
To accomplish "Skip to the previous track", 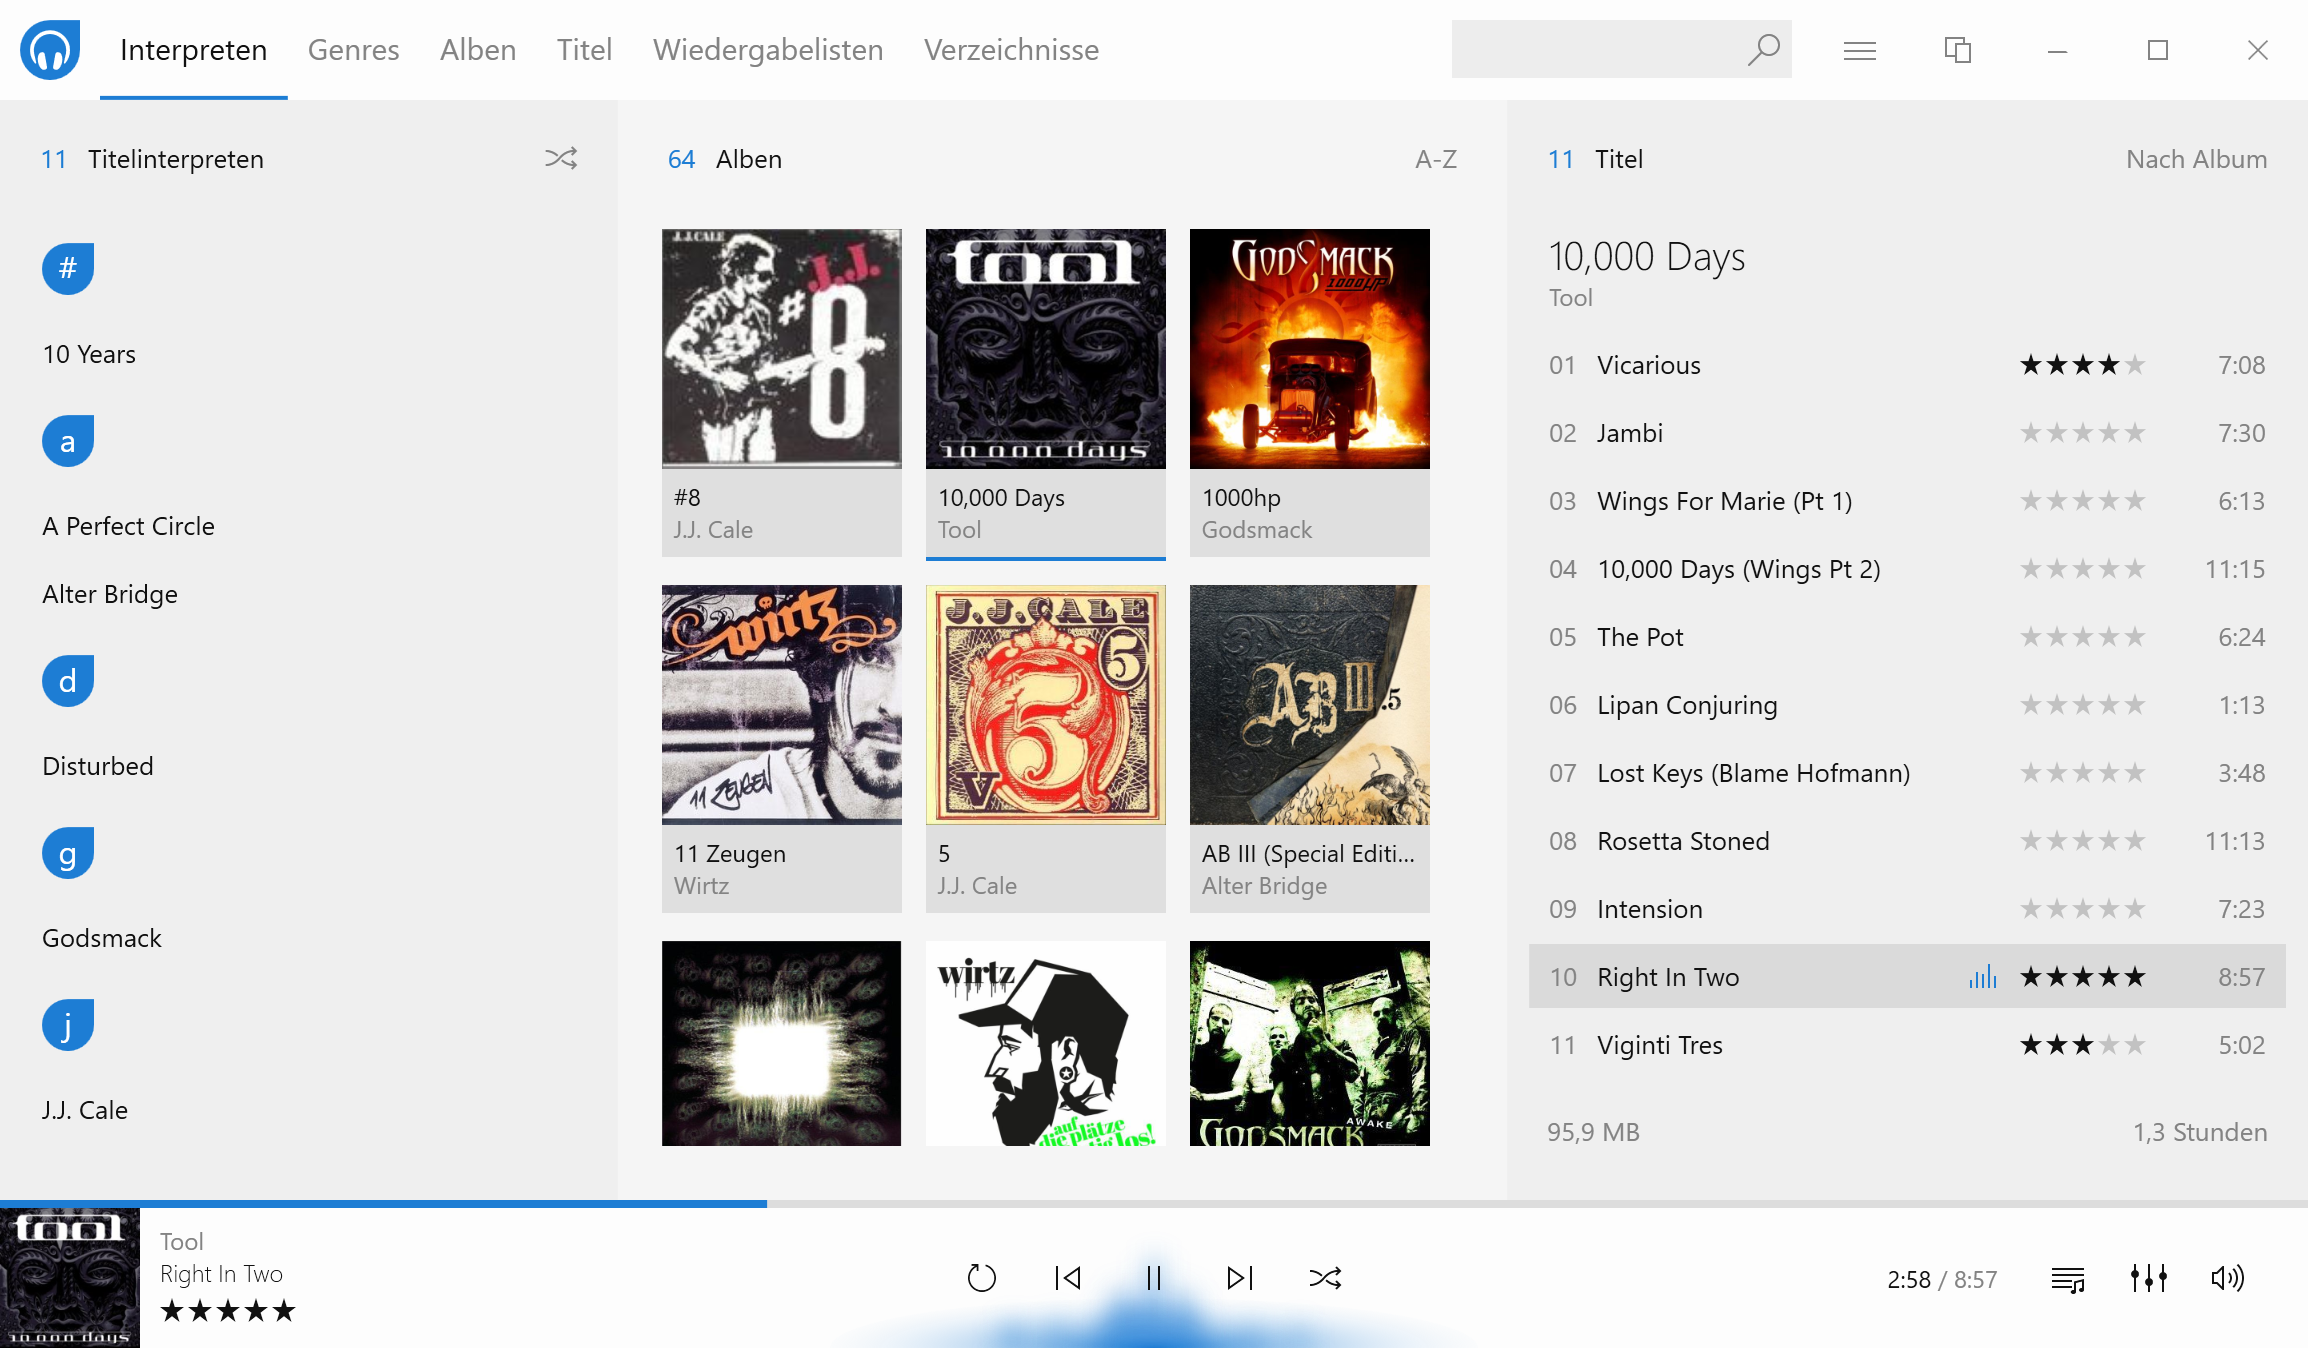I will click(x=1068, y=1278).
